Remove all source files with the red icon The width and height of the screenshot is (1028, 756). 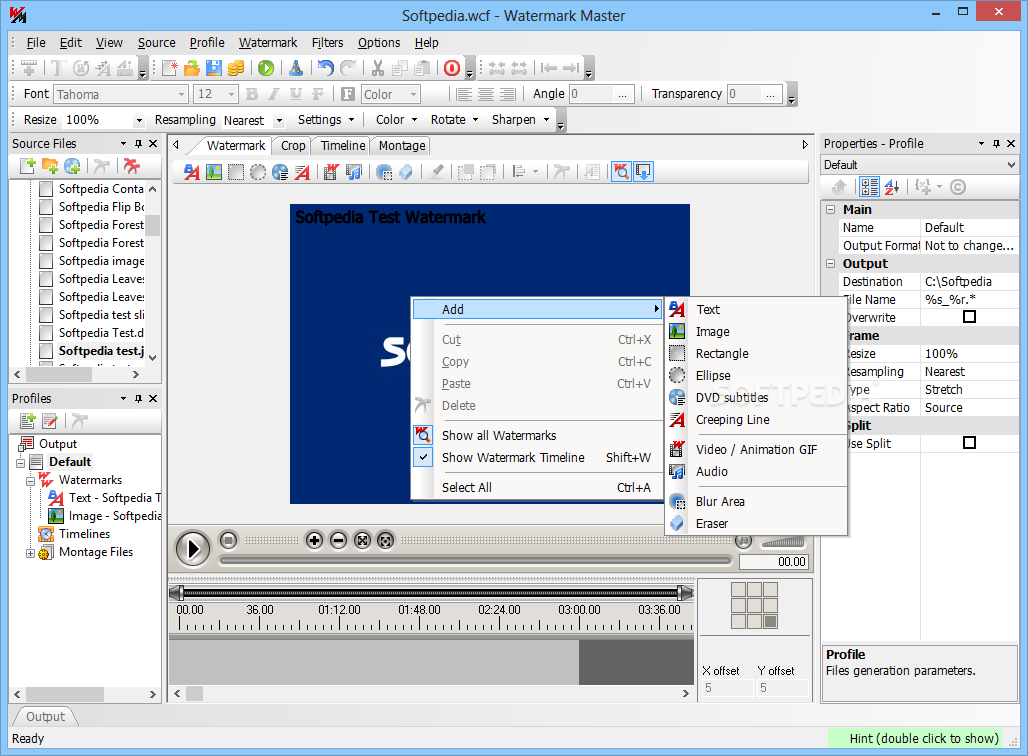132,166
